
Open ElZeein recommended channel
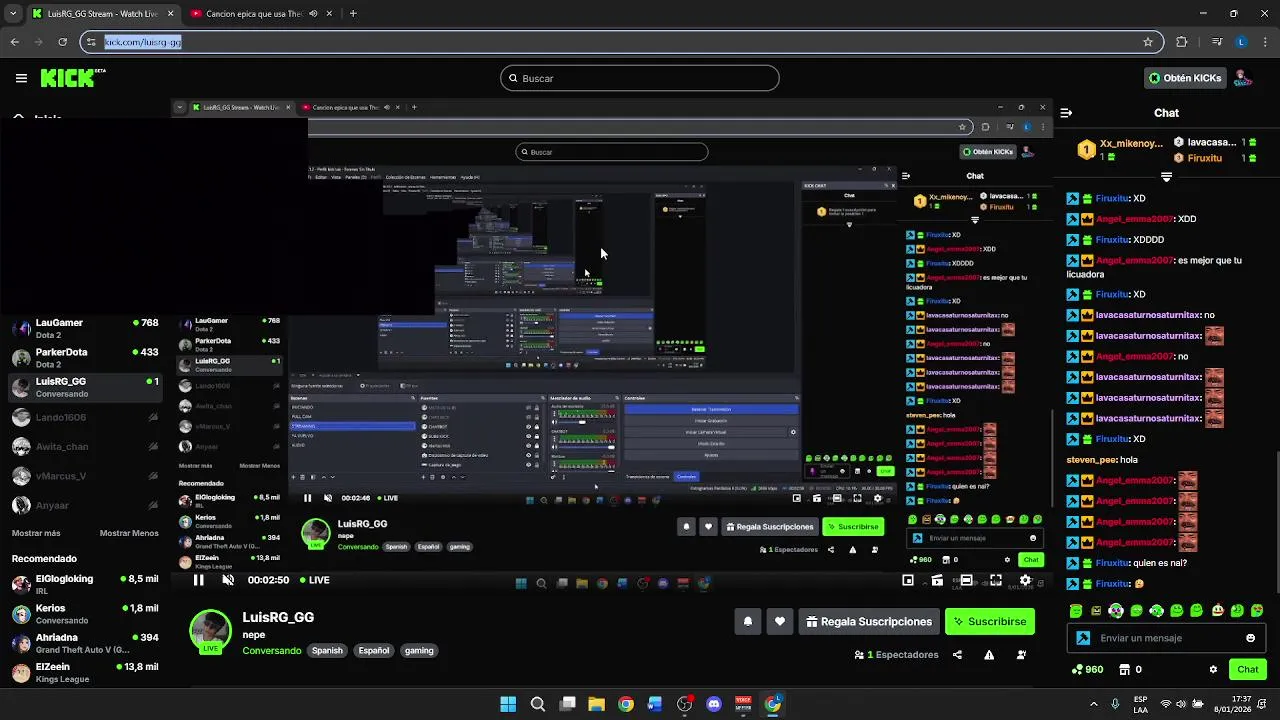point(85,672)
